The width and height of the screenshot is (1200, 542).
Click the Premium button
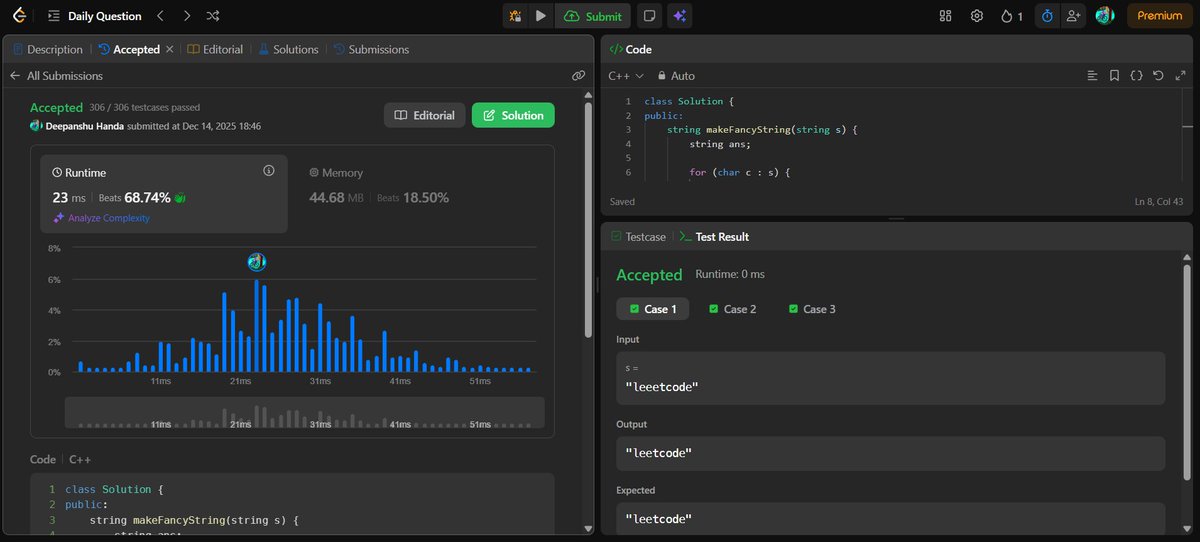click(x=1159, y=16)
